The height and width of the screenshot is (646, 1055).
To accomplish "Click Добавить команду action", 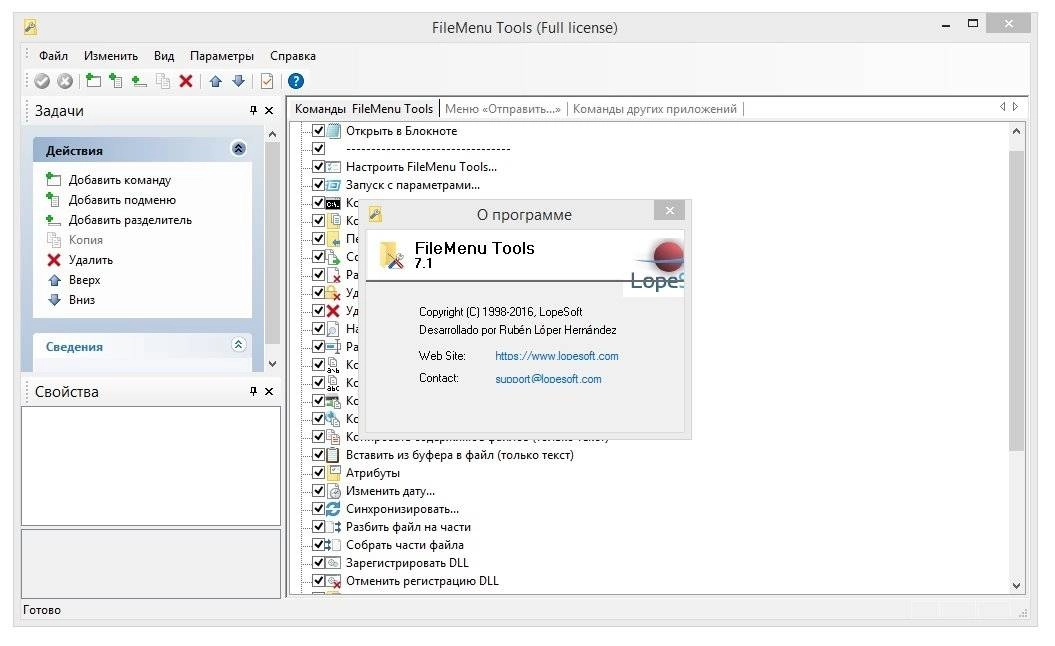I will point(120,180).
